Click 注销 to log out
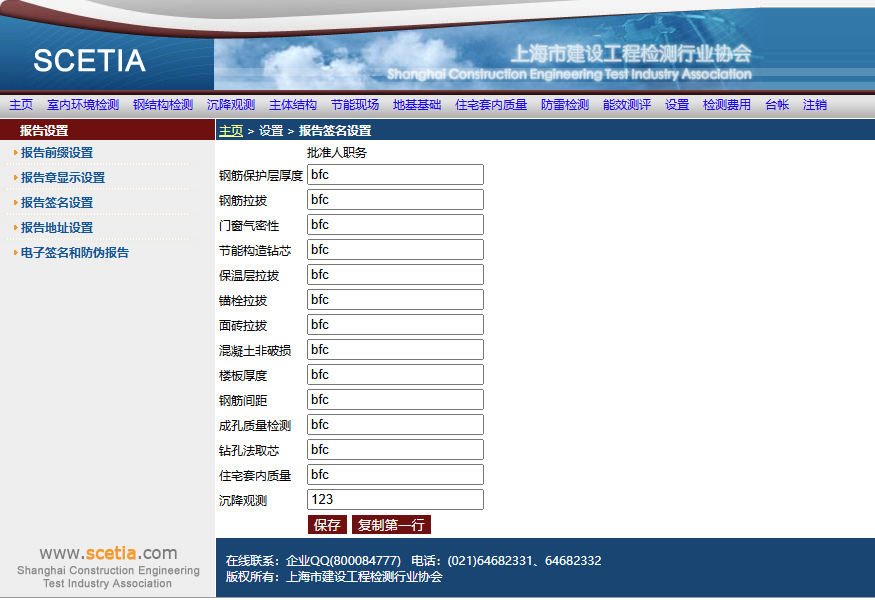 pyautogui.click(x=815, y=105)
